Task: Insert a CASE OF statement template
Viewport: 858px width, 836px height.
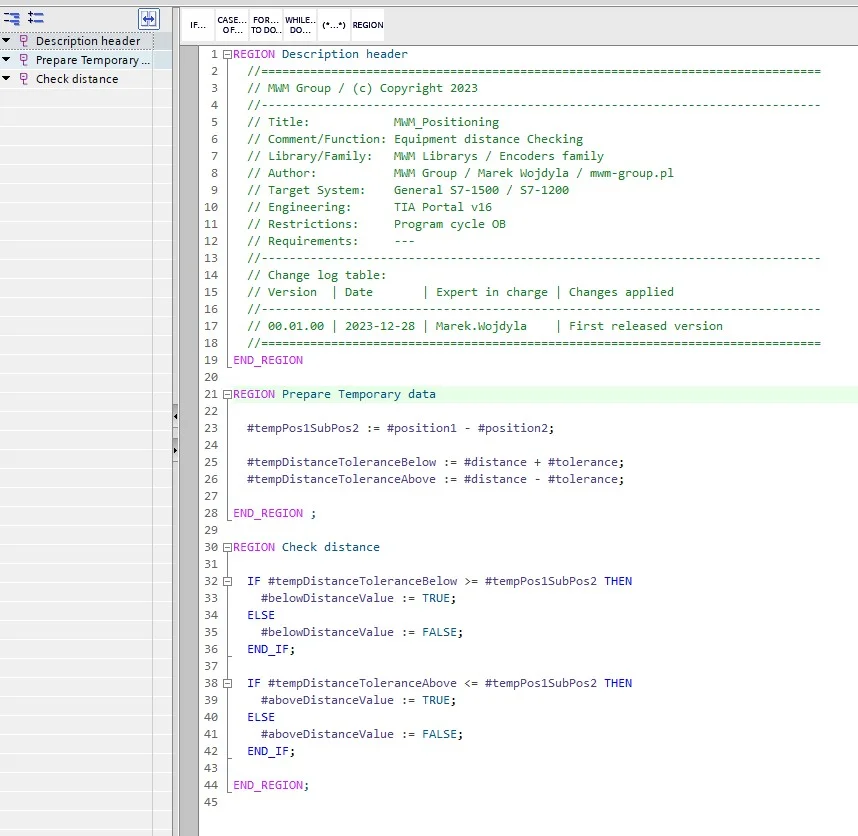Action: coord(231,25)
